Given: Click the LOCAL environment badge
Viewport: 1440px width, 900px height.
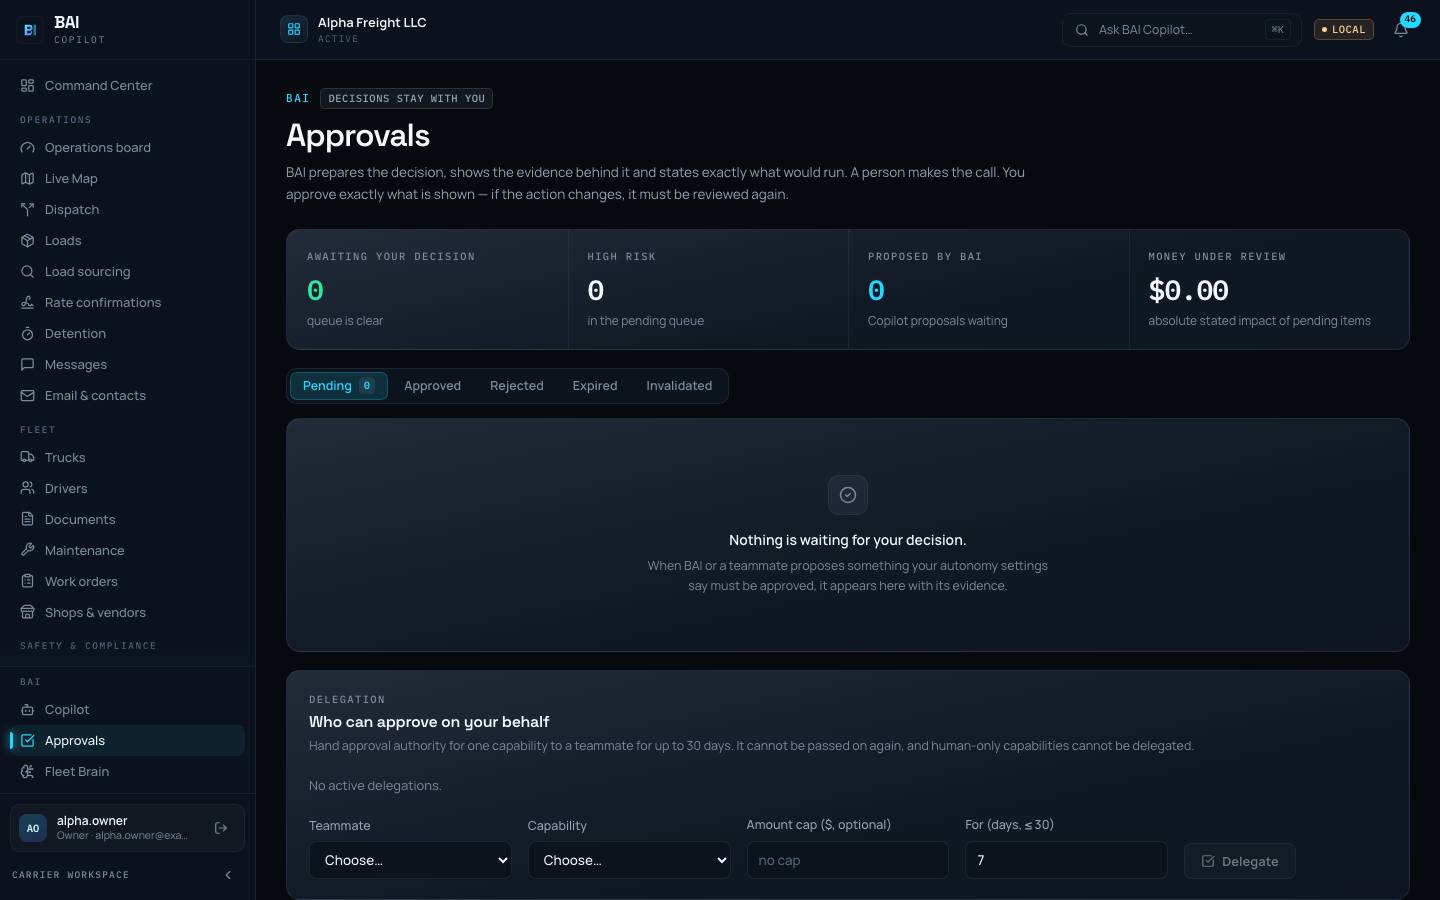Looking at the screenshot, I should [1344, 30].
